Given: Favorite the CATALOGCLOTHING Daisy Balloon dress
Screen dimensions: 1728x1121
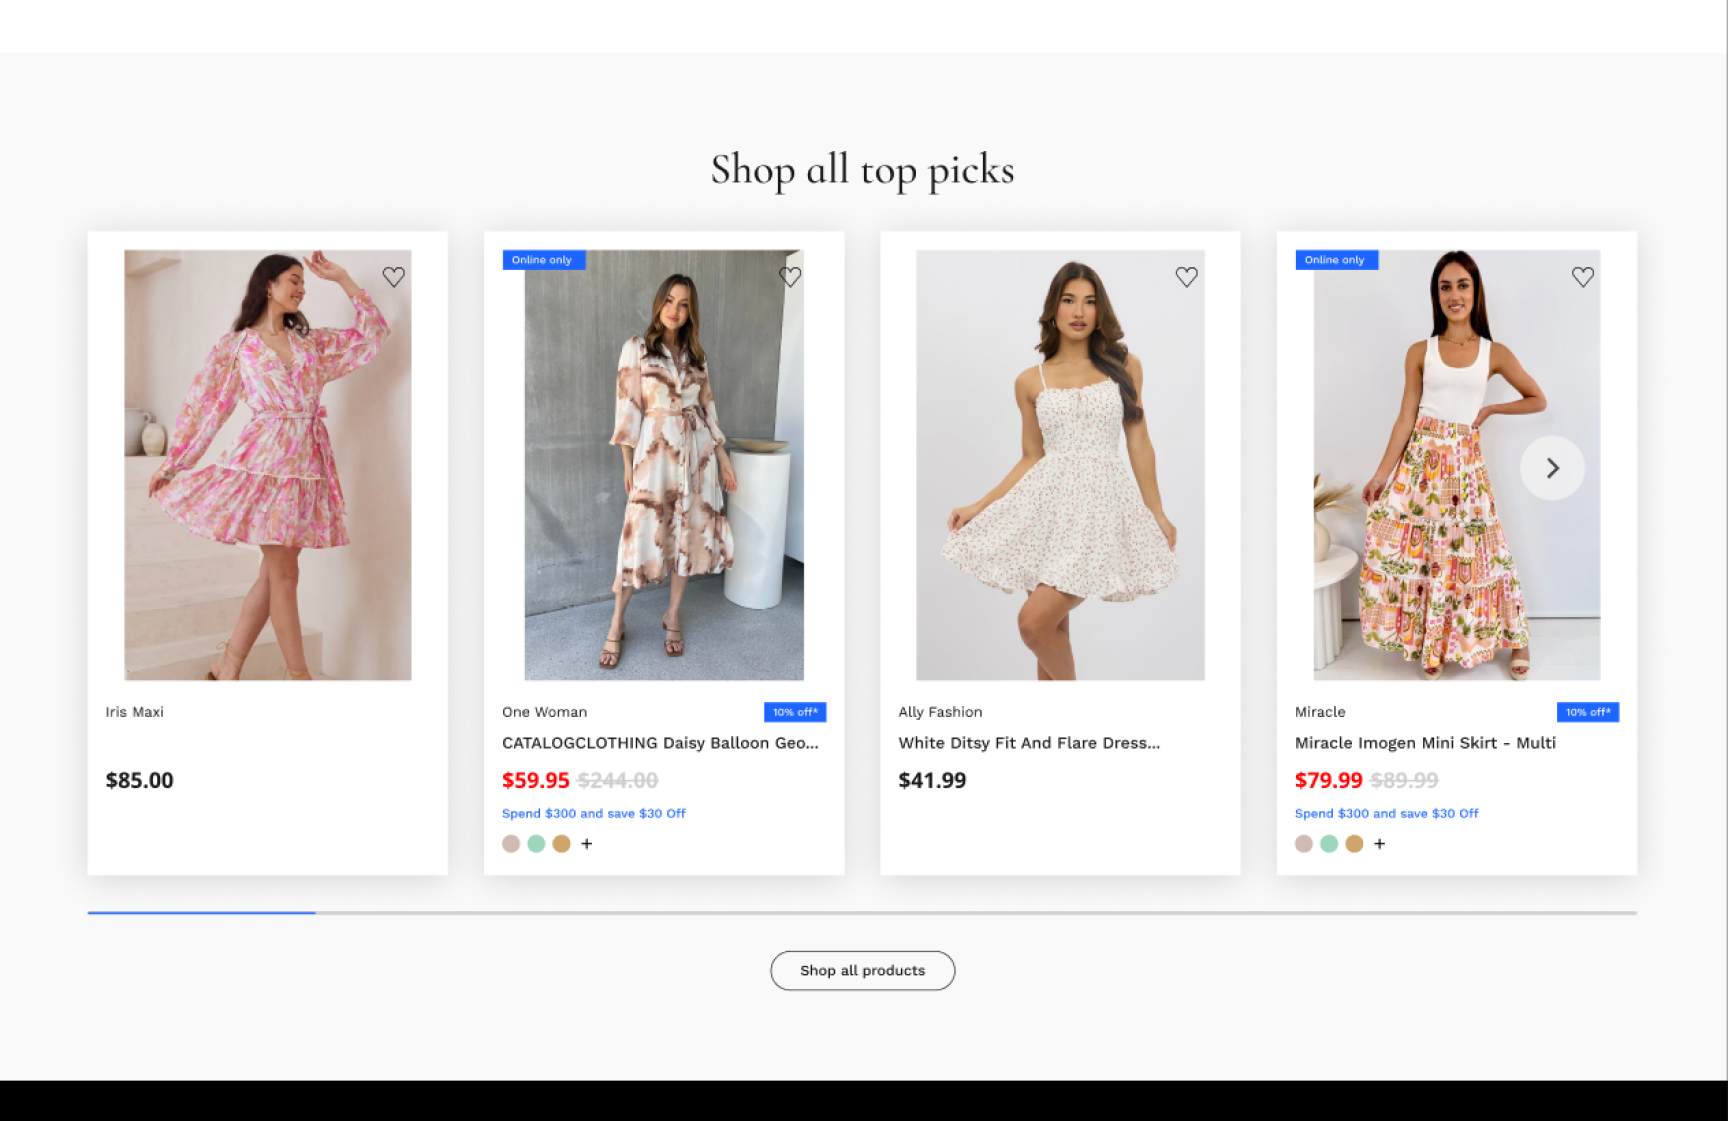Looking at the screenshot, I should coord(790,277).
